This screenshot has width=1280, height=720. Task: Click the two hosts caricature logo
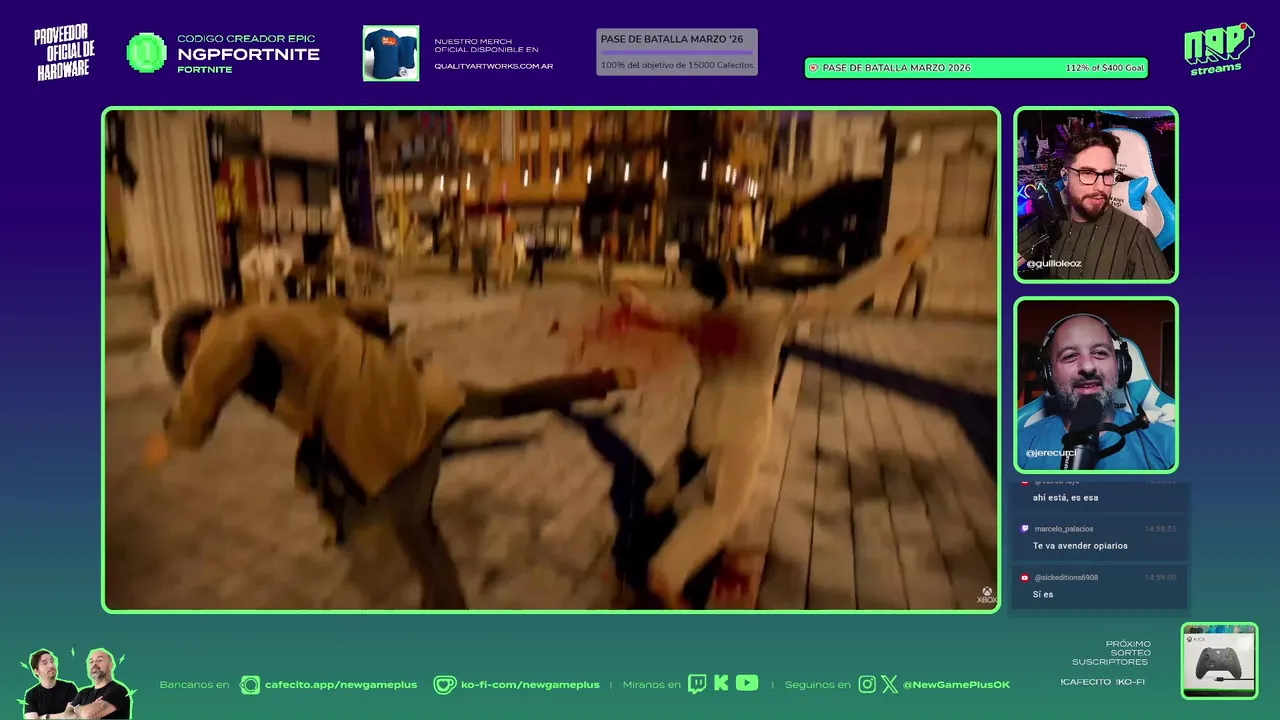[x=77, y=682]
